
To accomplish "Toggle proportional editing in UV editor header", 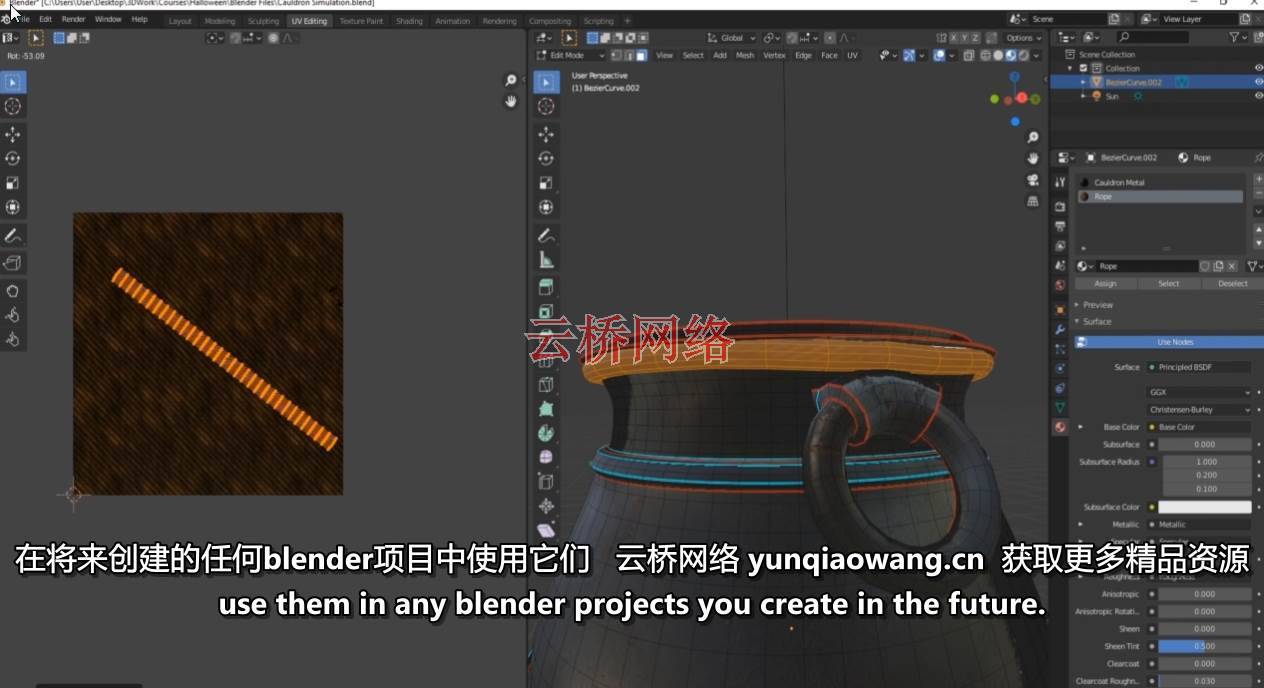I will pyautogui.click(x=273, y=38).
